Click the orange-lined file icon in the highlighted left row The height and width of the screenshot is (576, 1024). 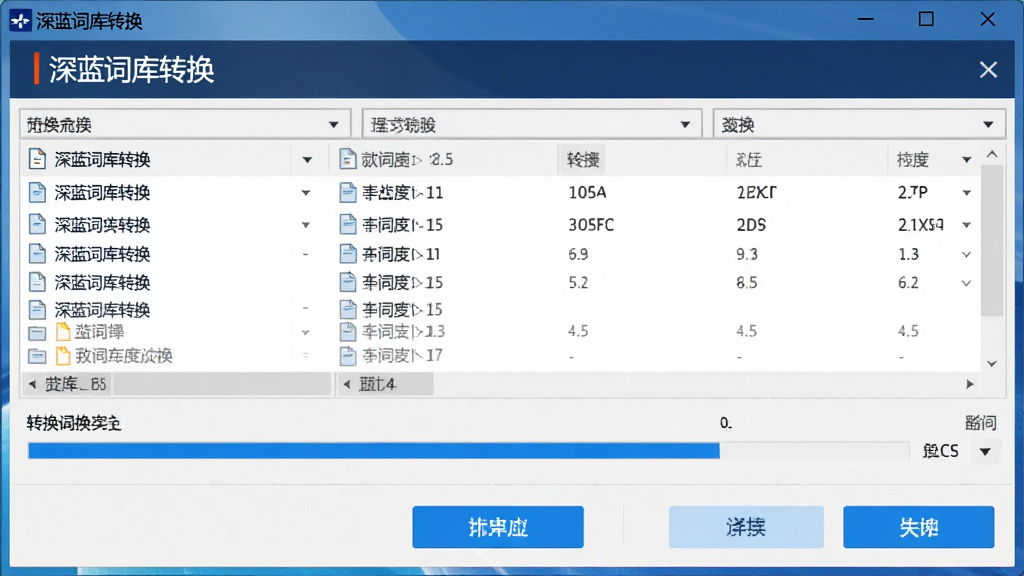37,159
